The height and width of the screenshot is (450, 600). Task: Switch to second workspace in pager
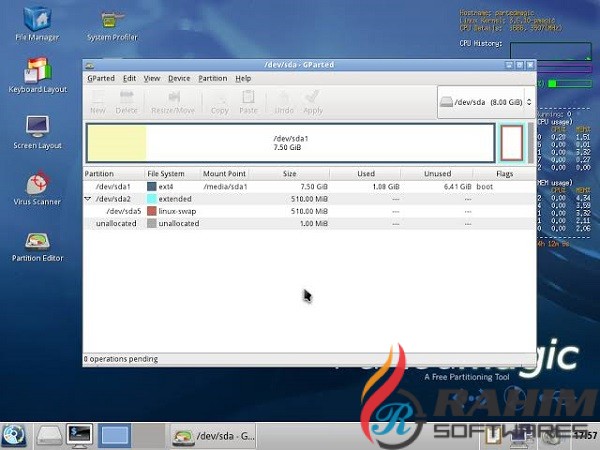click(149, 435)
